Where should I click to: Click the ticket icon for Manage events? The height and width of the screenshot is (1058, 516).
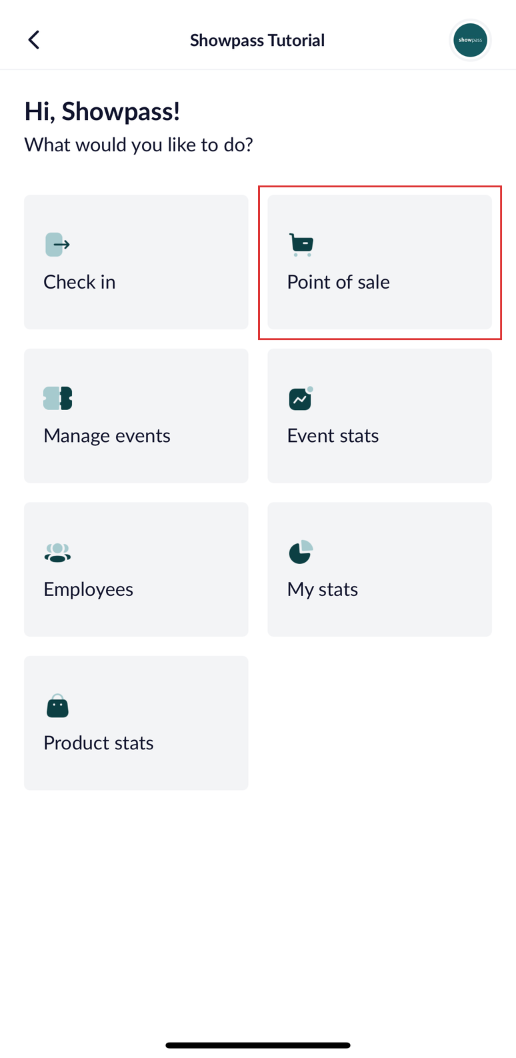click(x=57, y=398)
